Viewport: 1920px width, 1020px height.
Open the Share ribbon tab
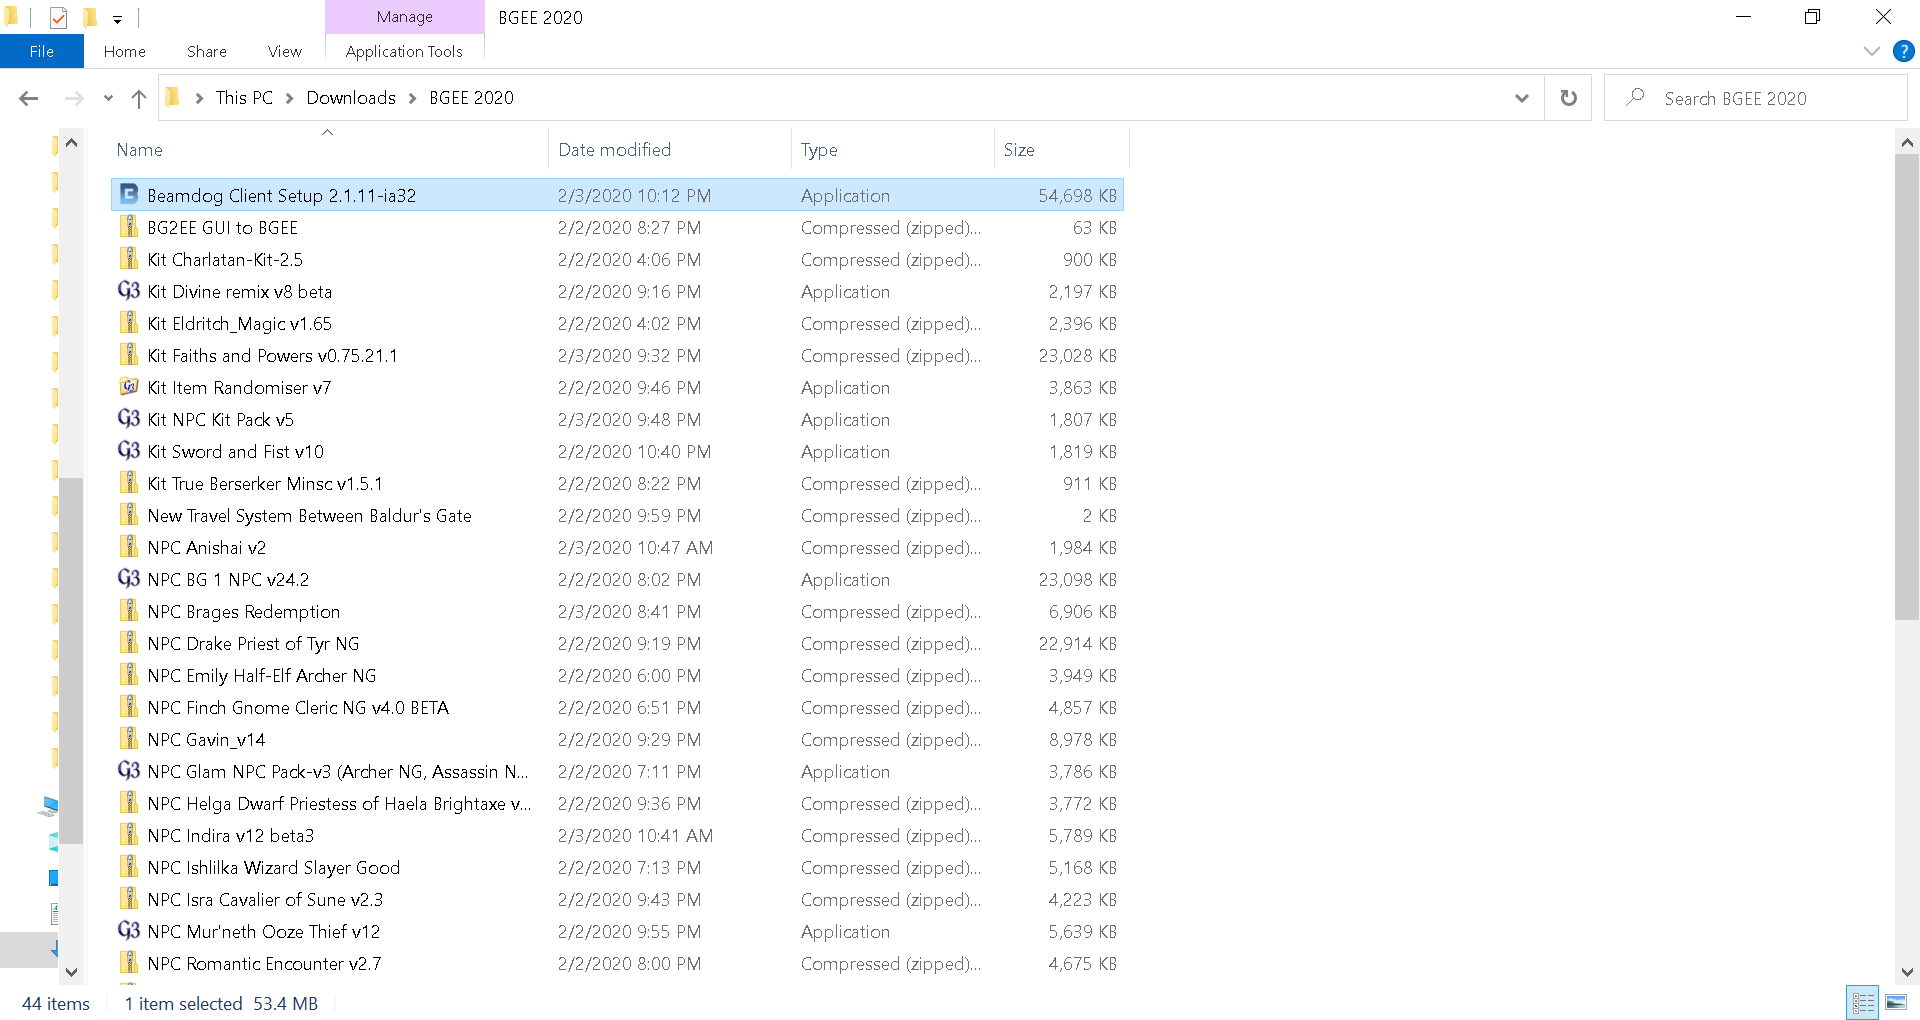[x=206, y=51]
